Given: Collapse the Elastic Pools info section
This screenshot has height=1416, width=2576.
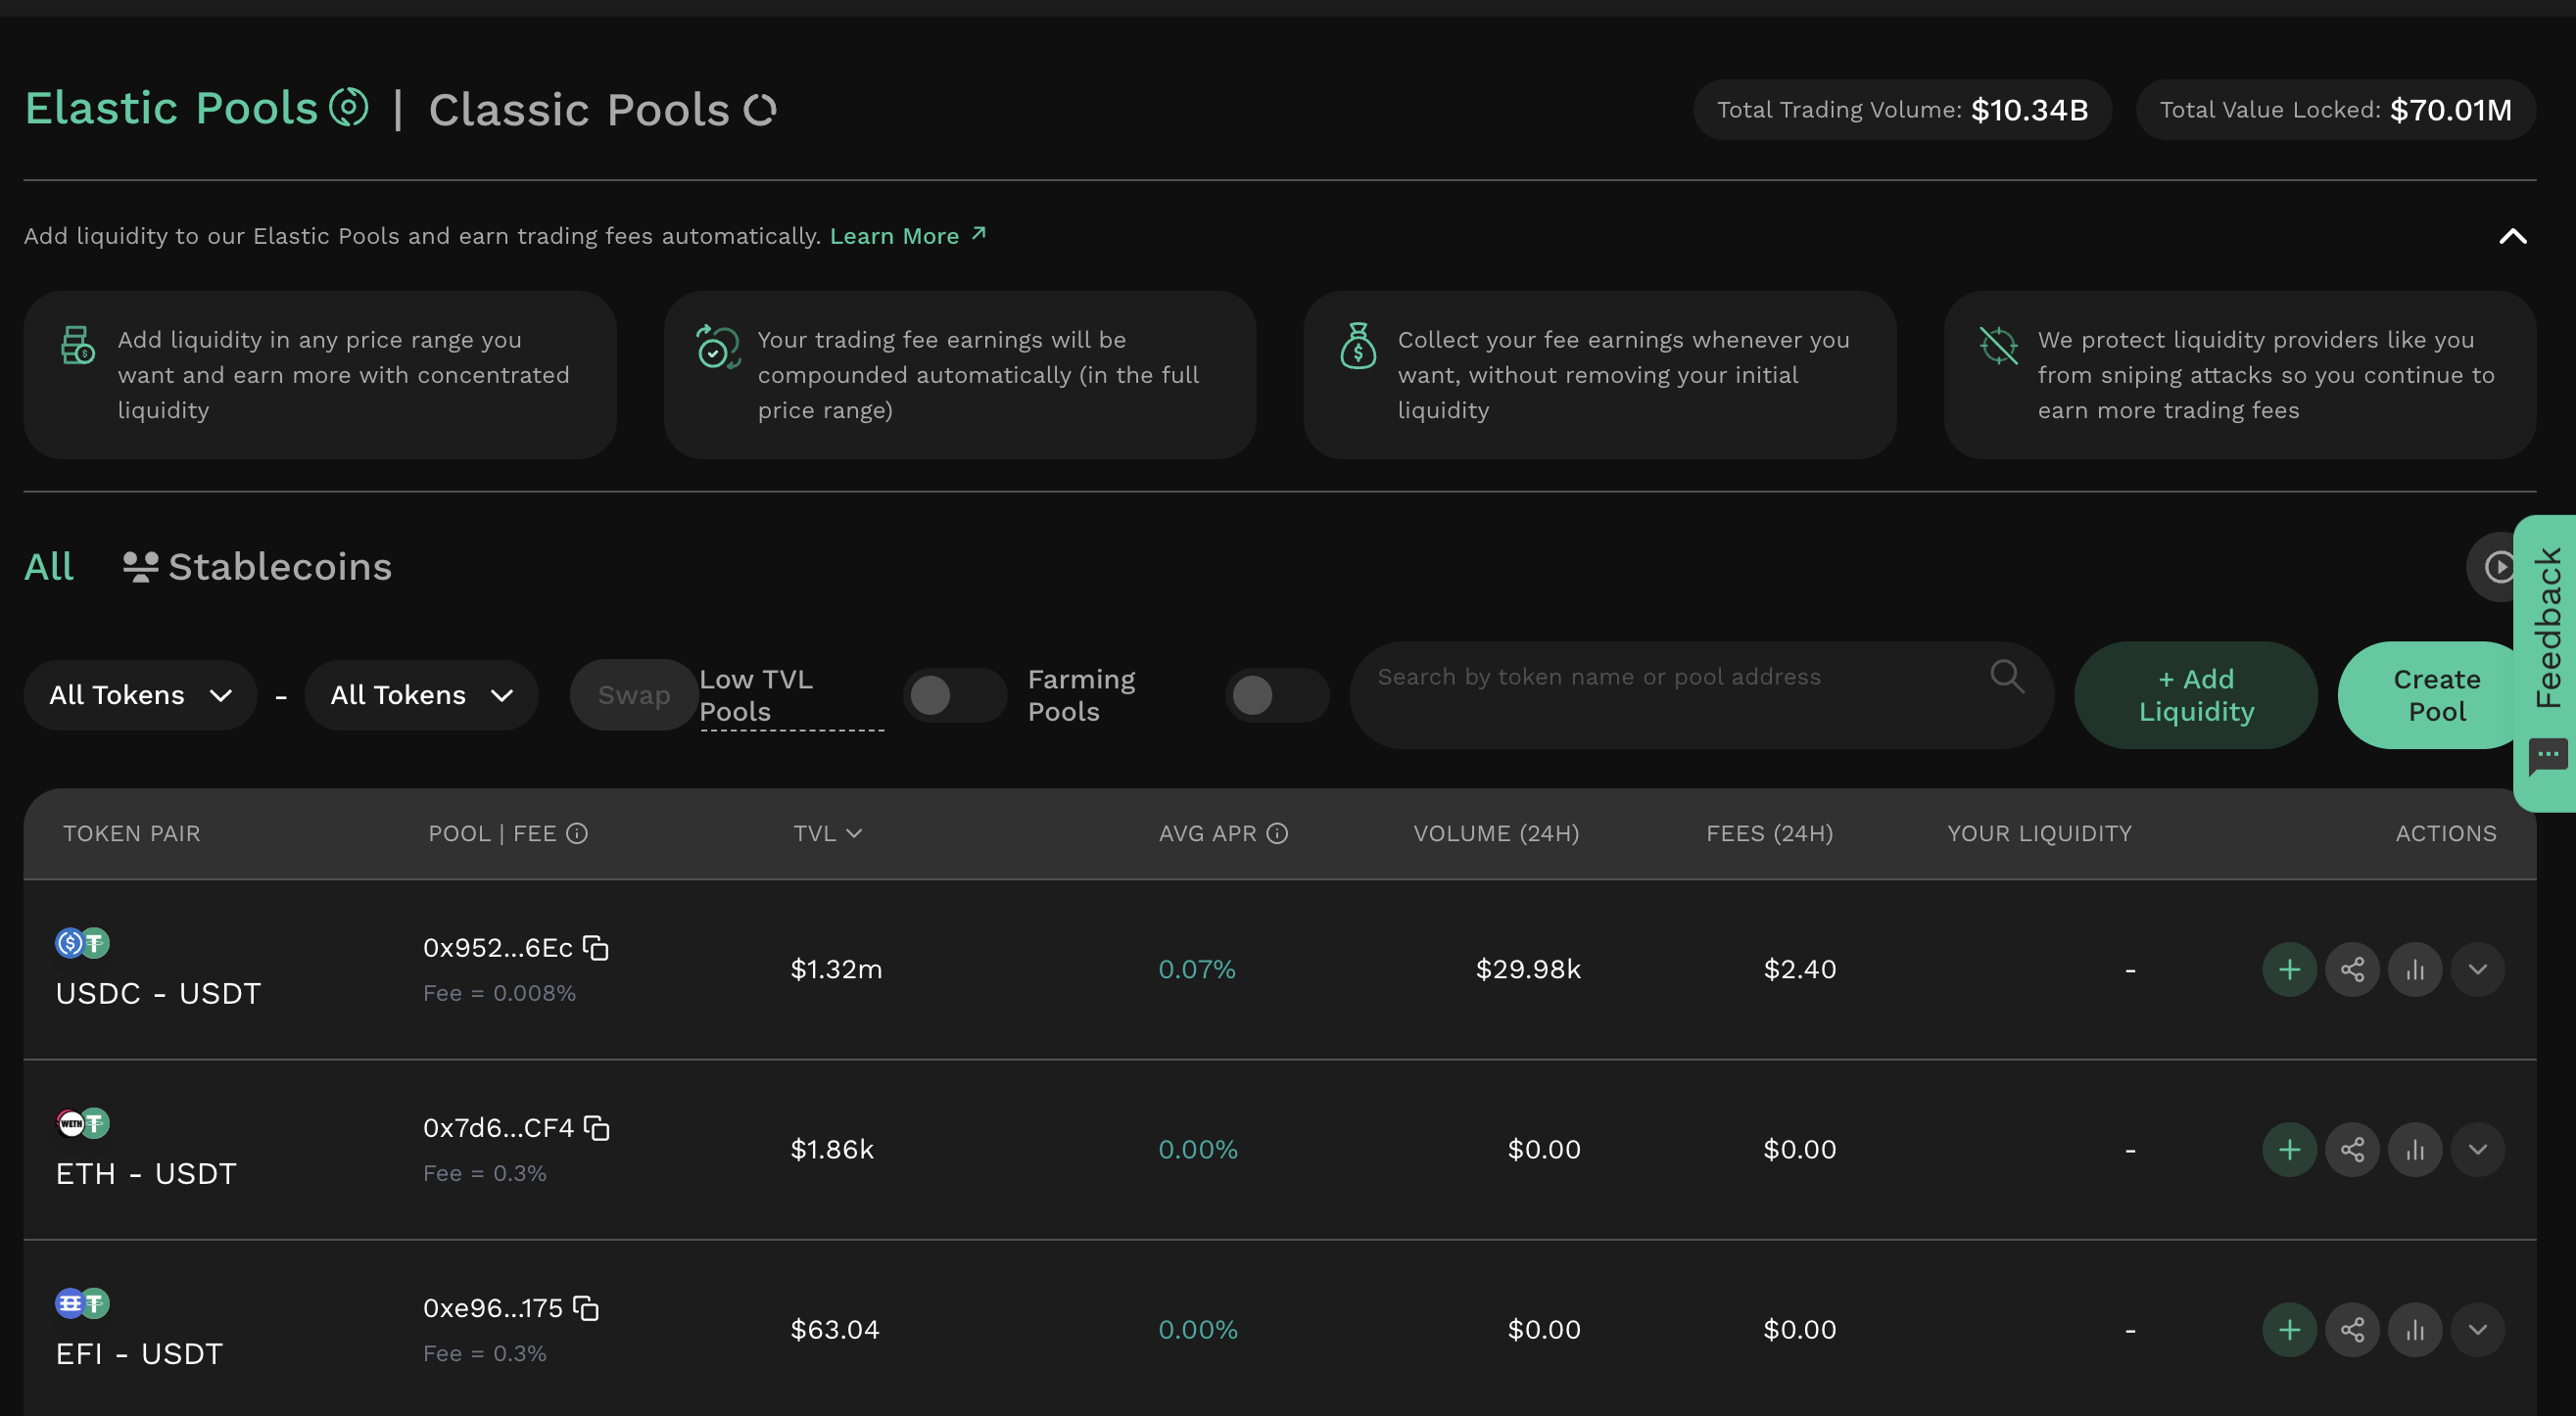Looking at the screenshot, I should coord(2513,236).
